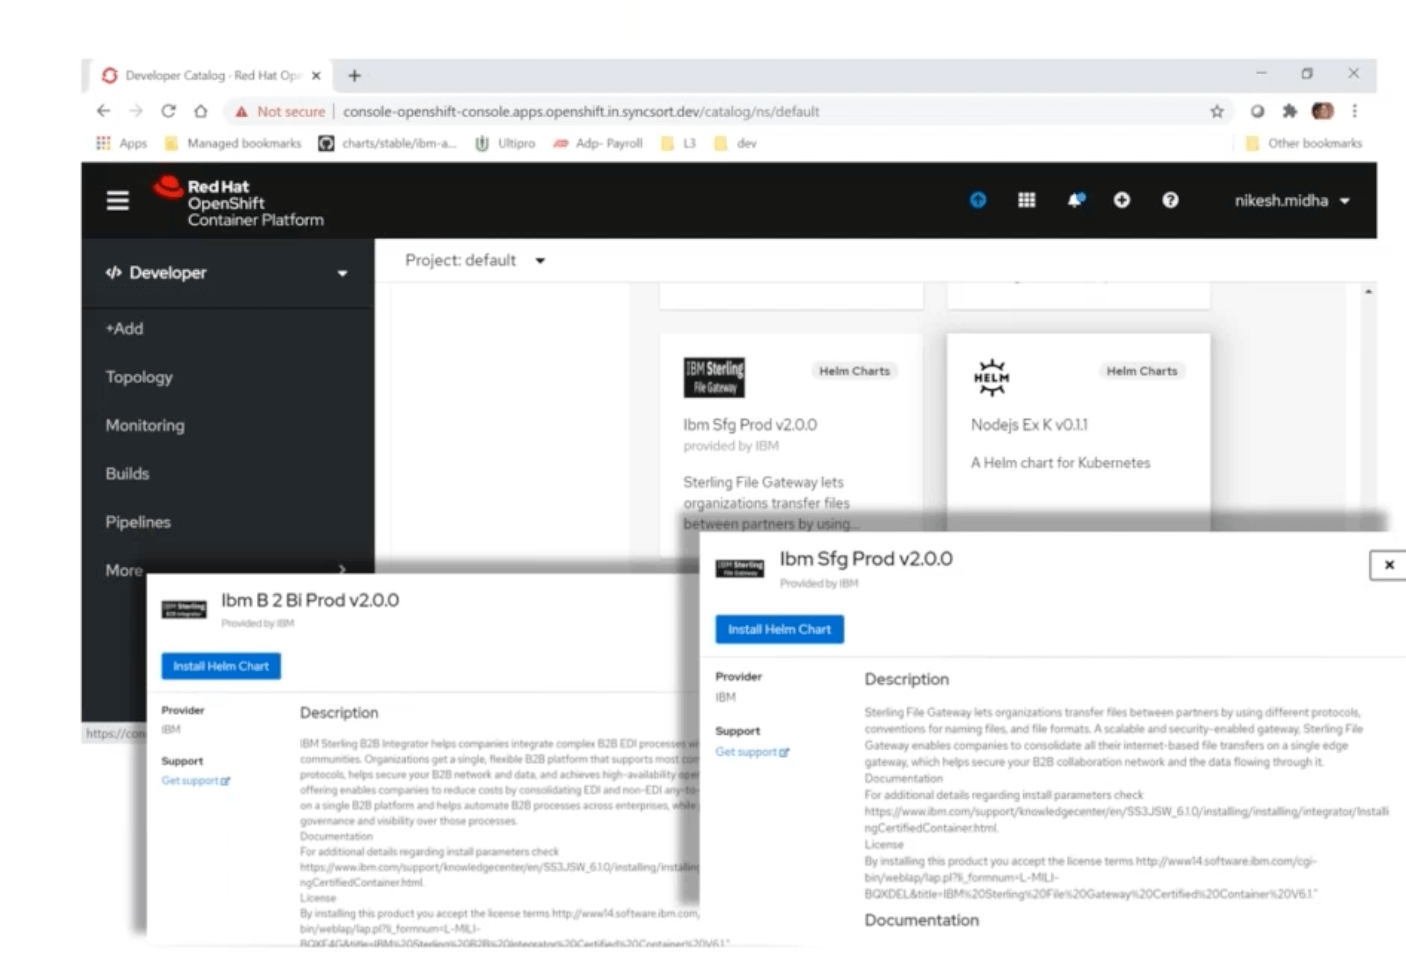Click the IBM Sterling File Gateway card logo
The height and width of the screenshot is (968, 1406).
tap(714, 377)
